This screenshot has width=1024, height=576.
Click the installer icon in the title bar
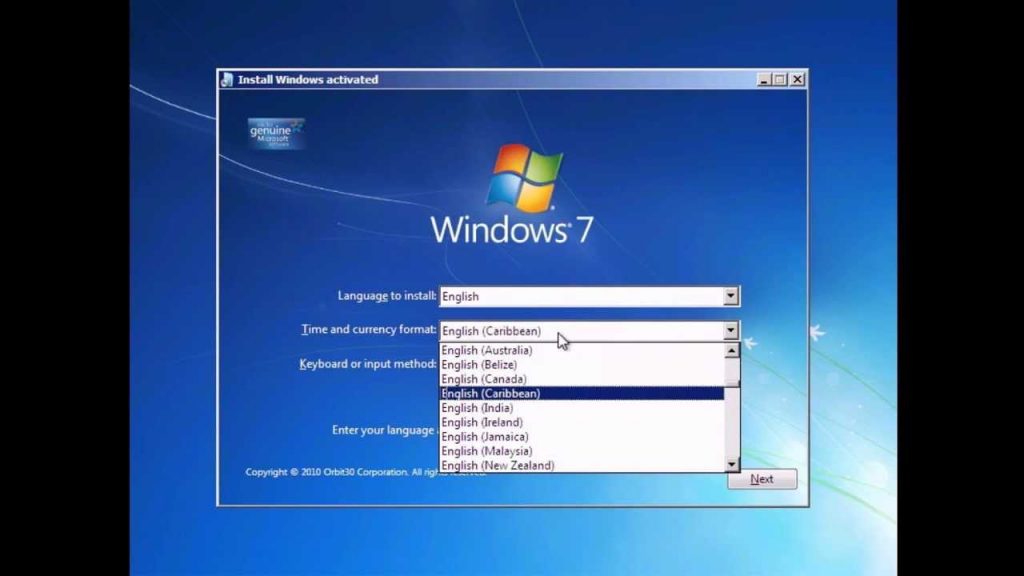[227, 80]
